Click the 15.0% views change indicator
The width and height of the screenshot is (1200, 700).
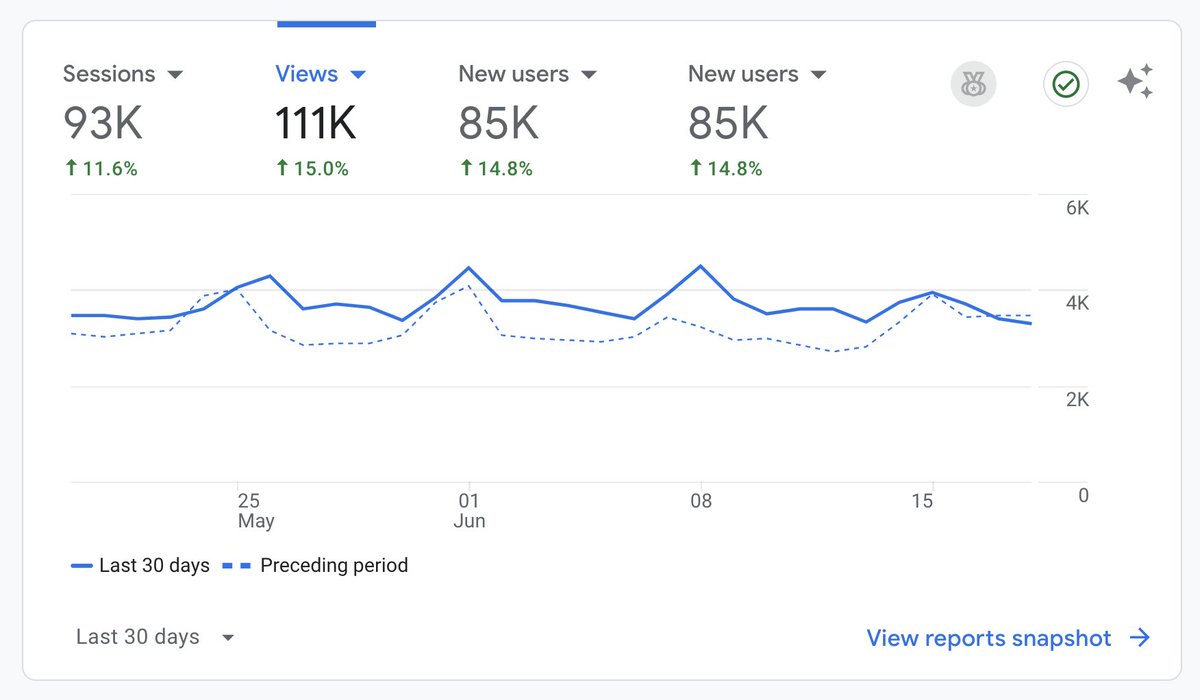click(312, 169)
